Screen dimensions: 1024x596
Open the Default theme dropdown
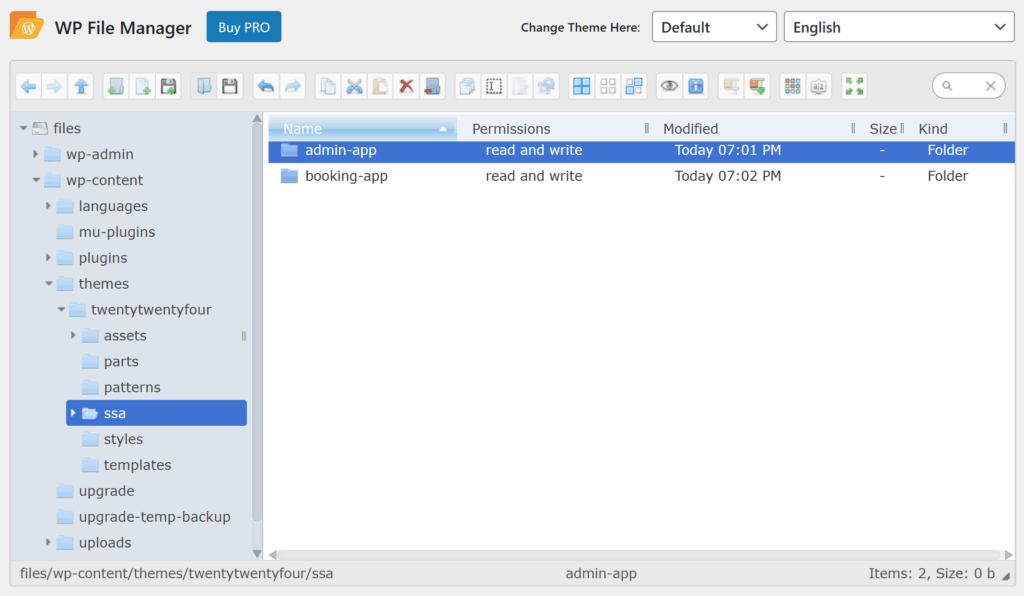tap(713, 26)
